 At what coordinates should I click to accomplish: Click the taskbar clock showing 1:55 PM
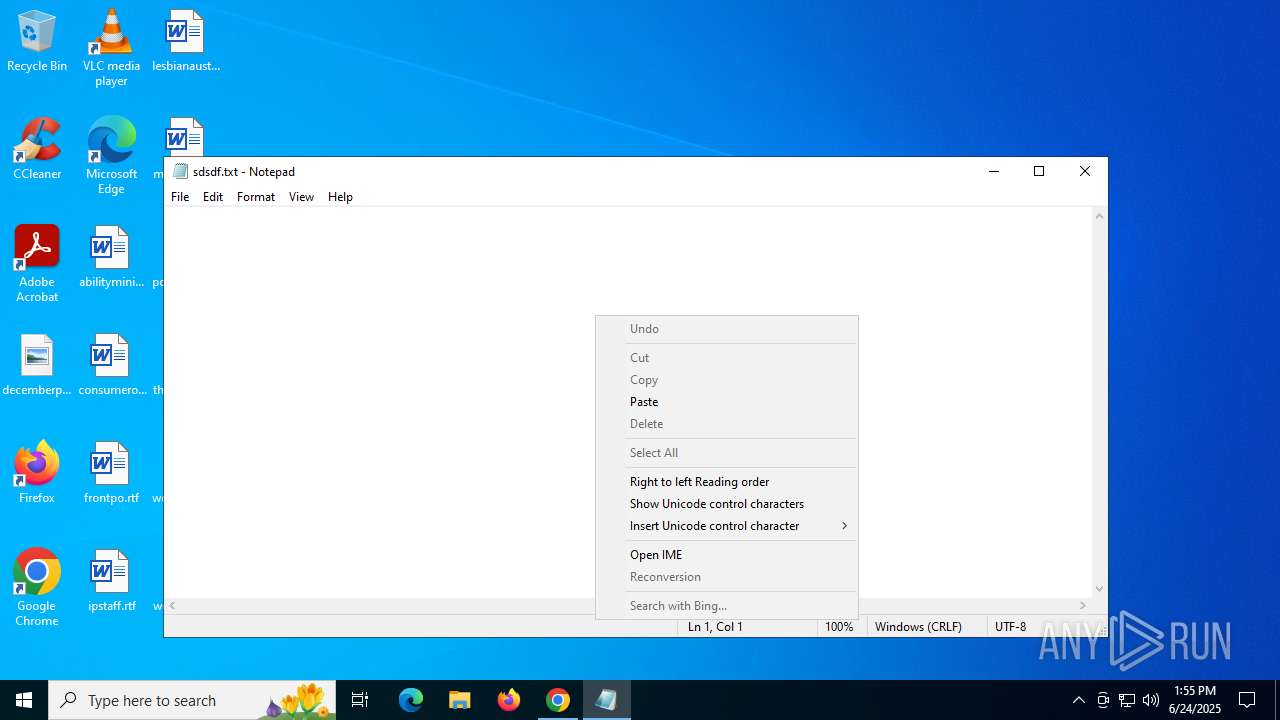[x=1195, y=700]
